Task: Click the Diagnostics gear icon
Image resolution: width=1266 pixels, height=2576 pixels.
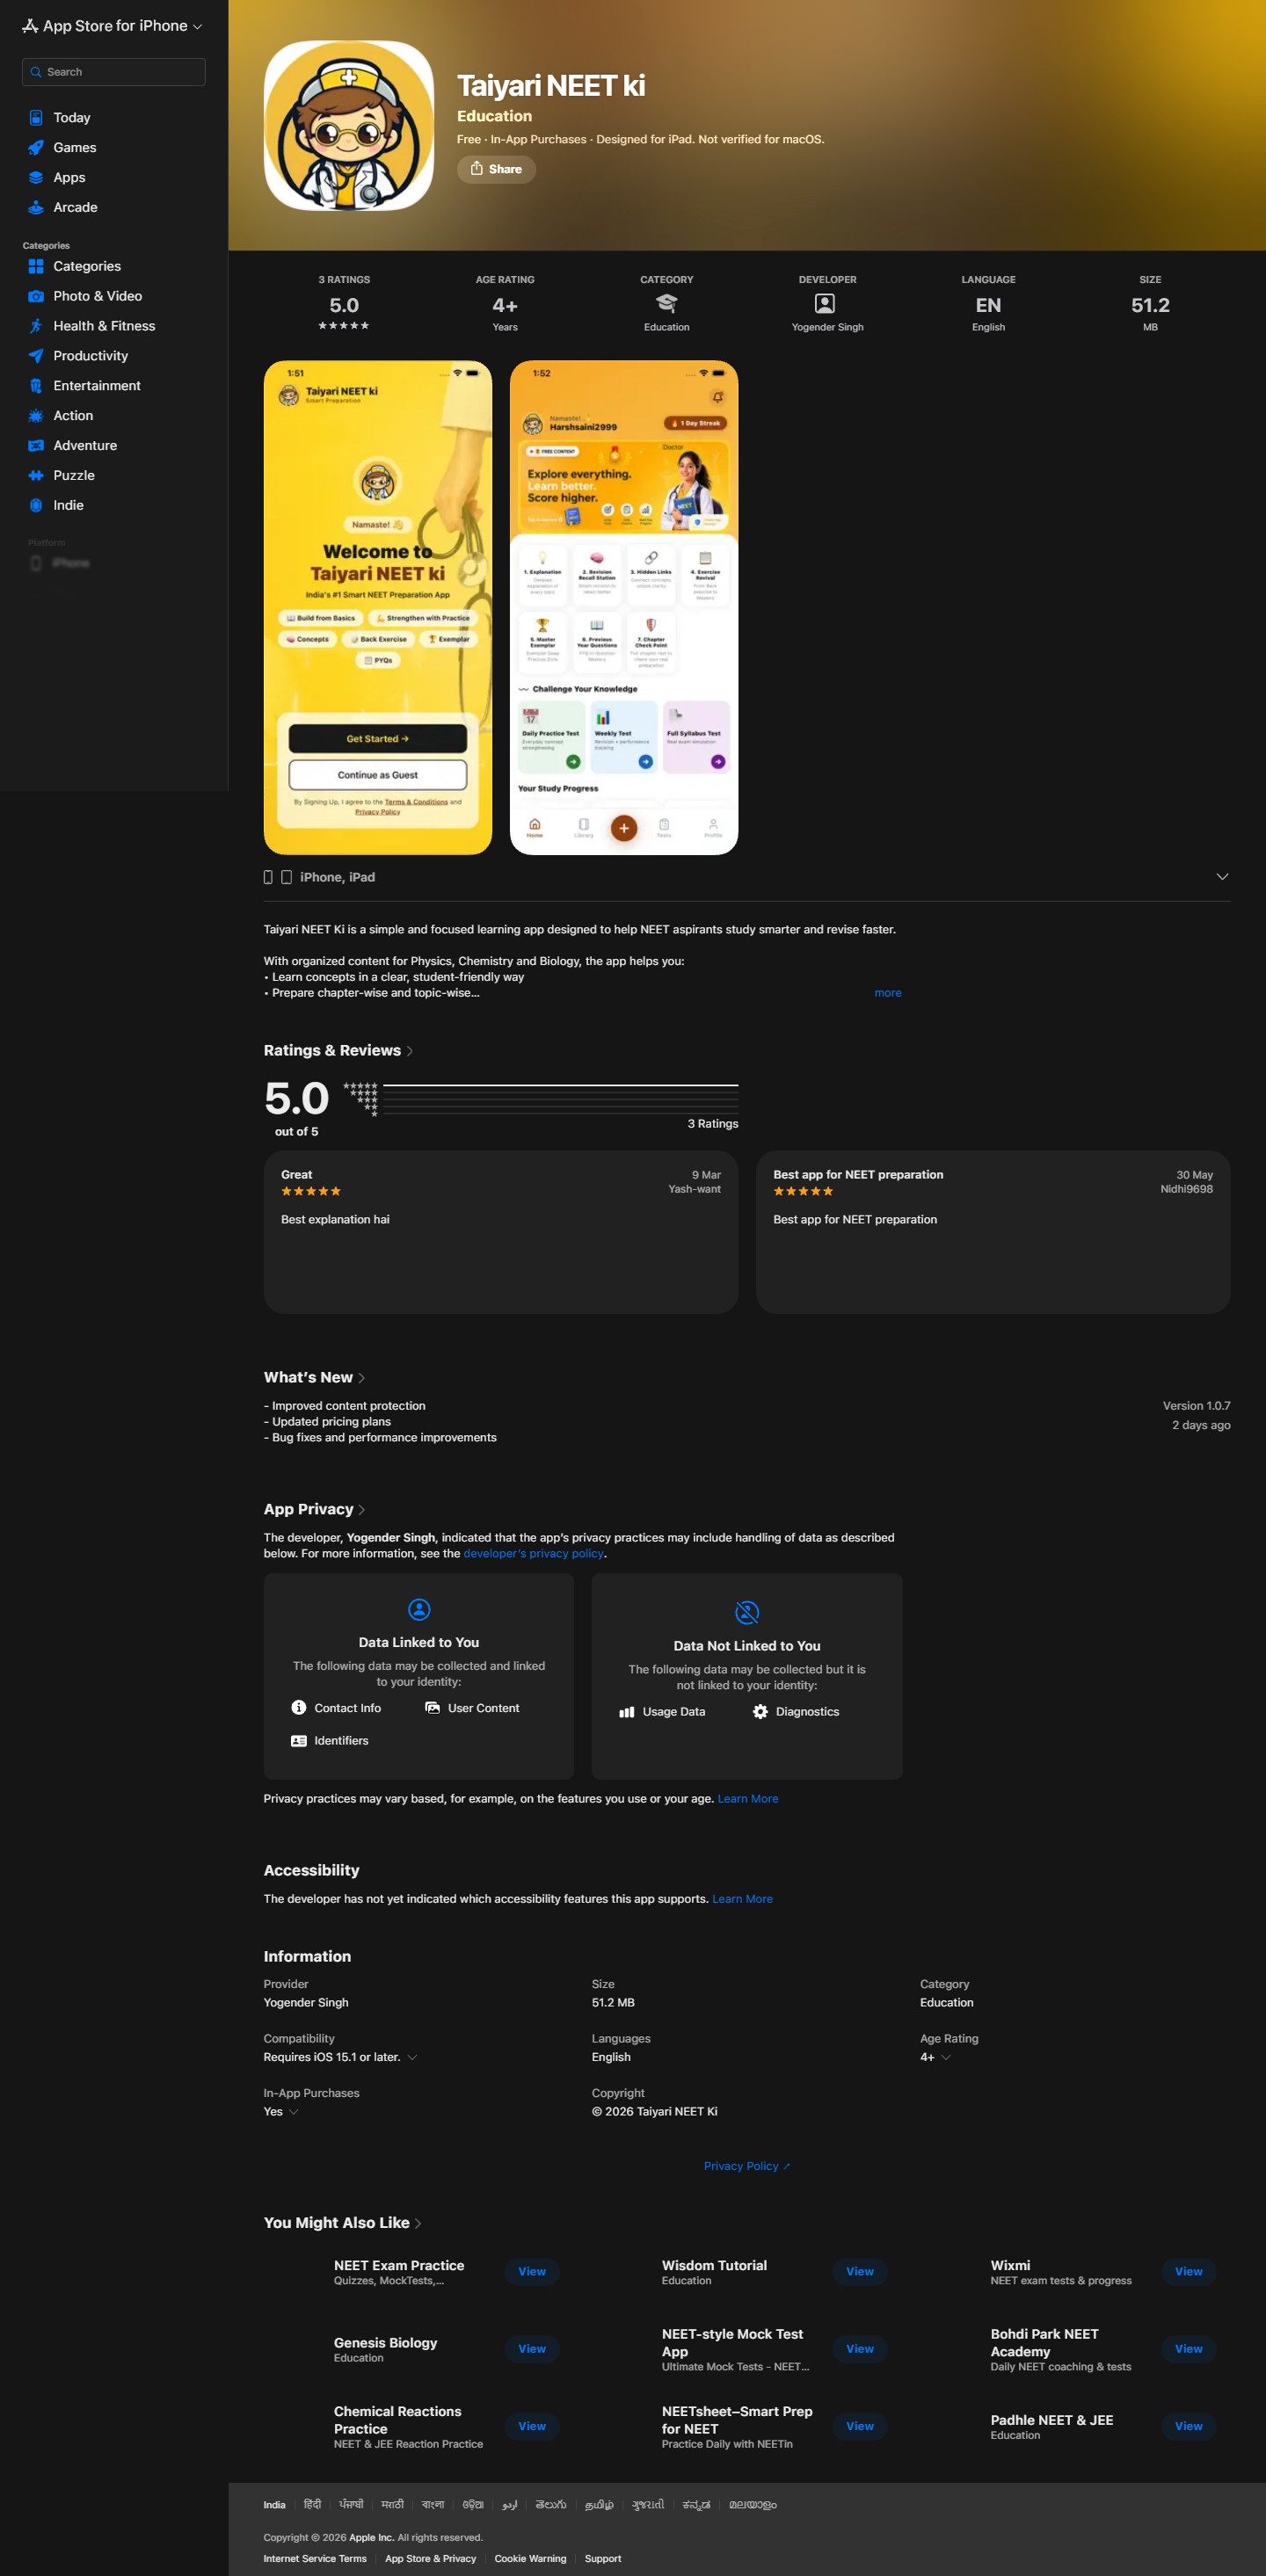Action: (760, 1712)
